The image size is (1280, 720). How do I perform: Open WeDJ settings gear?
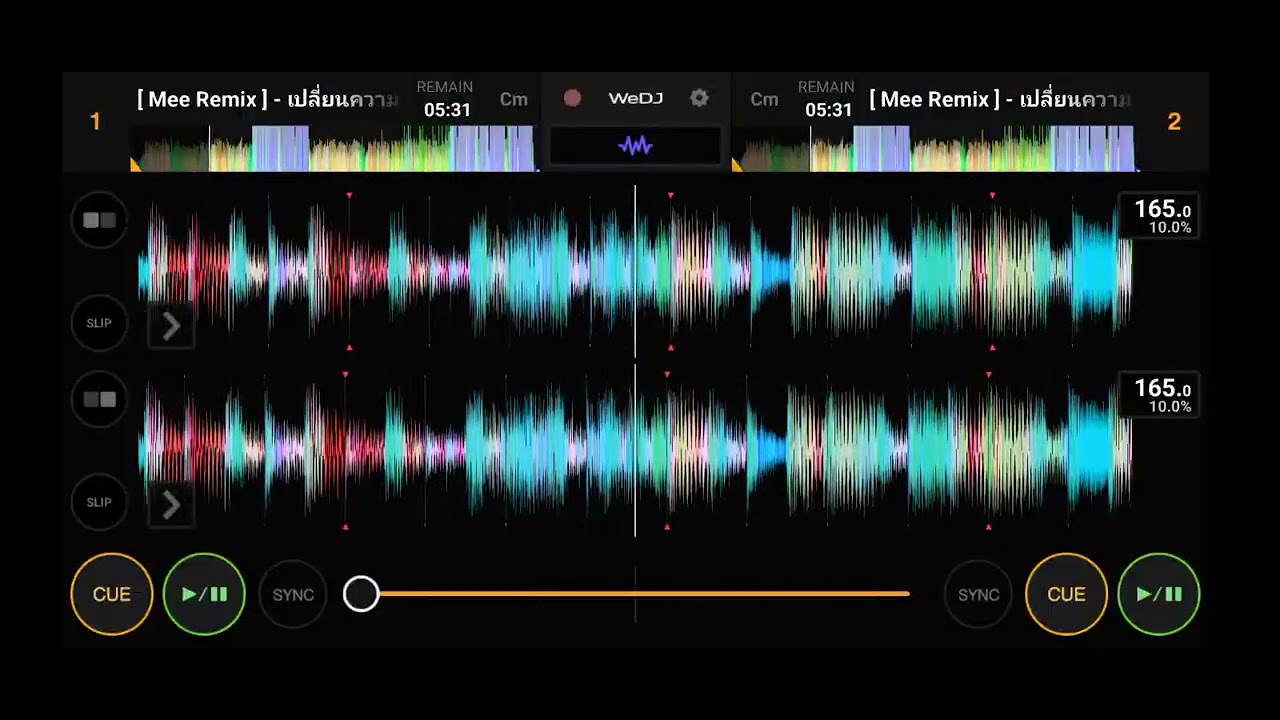(x=699, y=98)
